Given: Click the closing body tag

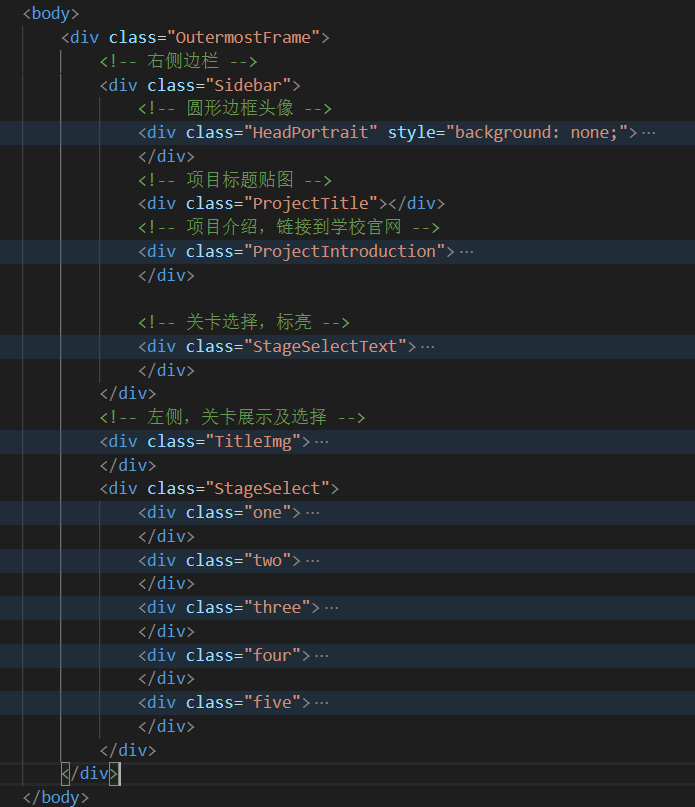Looking at the screenshot, I should click(56, 797).
